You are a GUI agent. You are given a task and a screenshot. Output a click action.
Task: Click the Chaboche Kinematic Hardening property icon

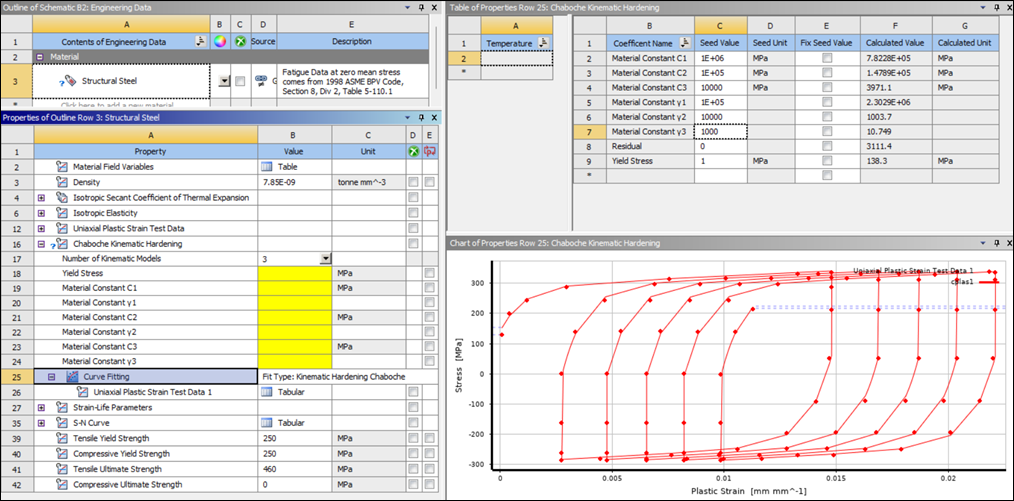(61, 244)
